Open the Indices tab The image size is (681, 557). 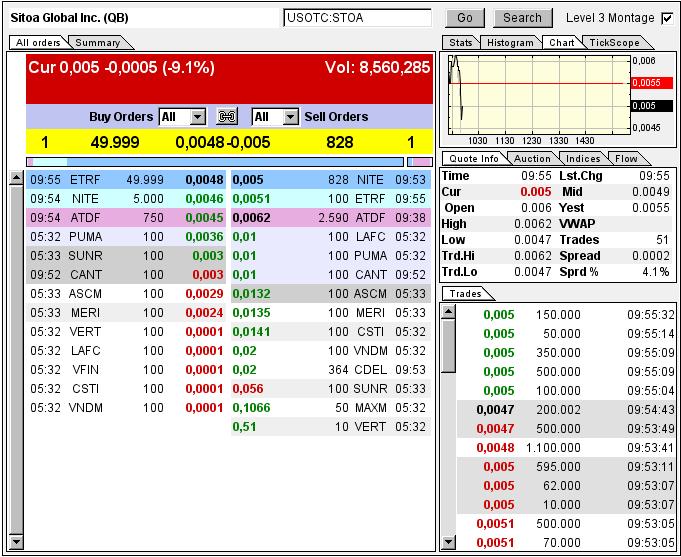point(583,159)
